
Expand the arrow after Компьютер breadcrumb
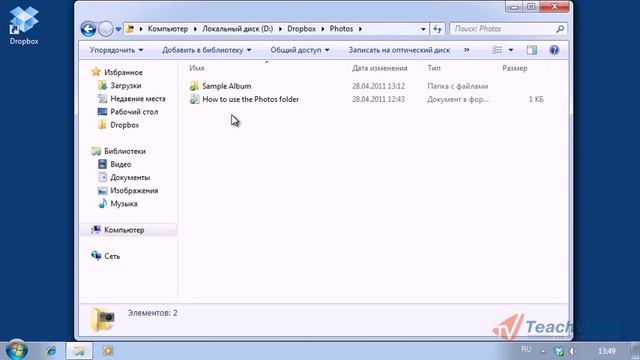tap(195, 29)
